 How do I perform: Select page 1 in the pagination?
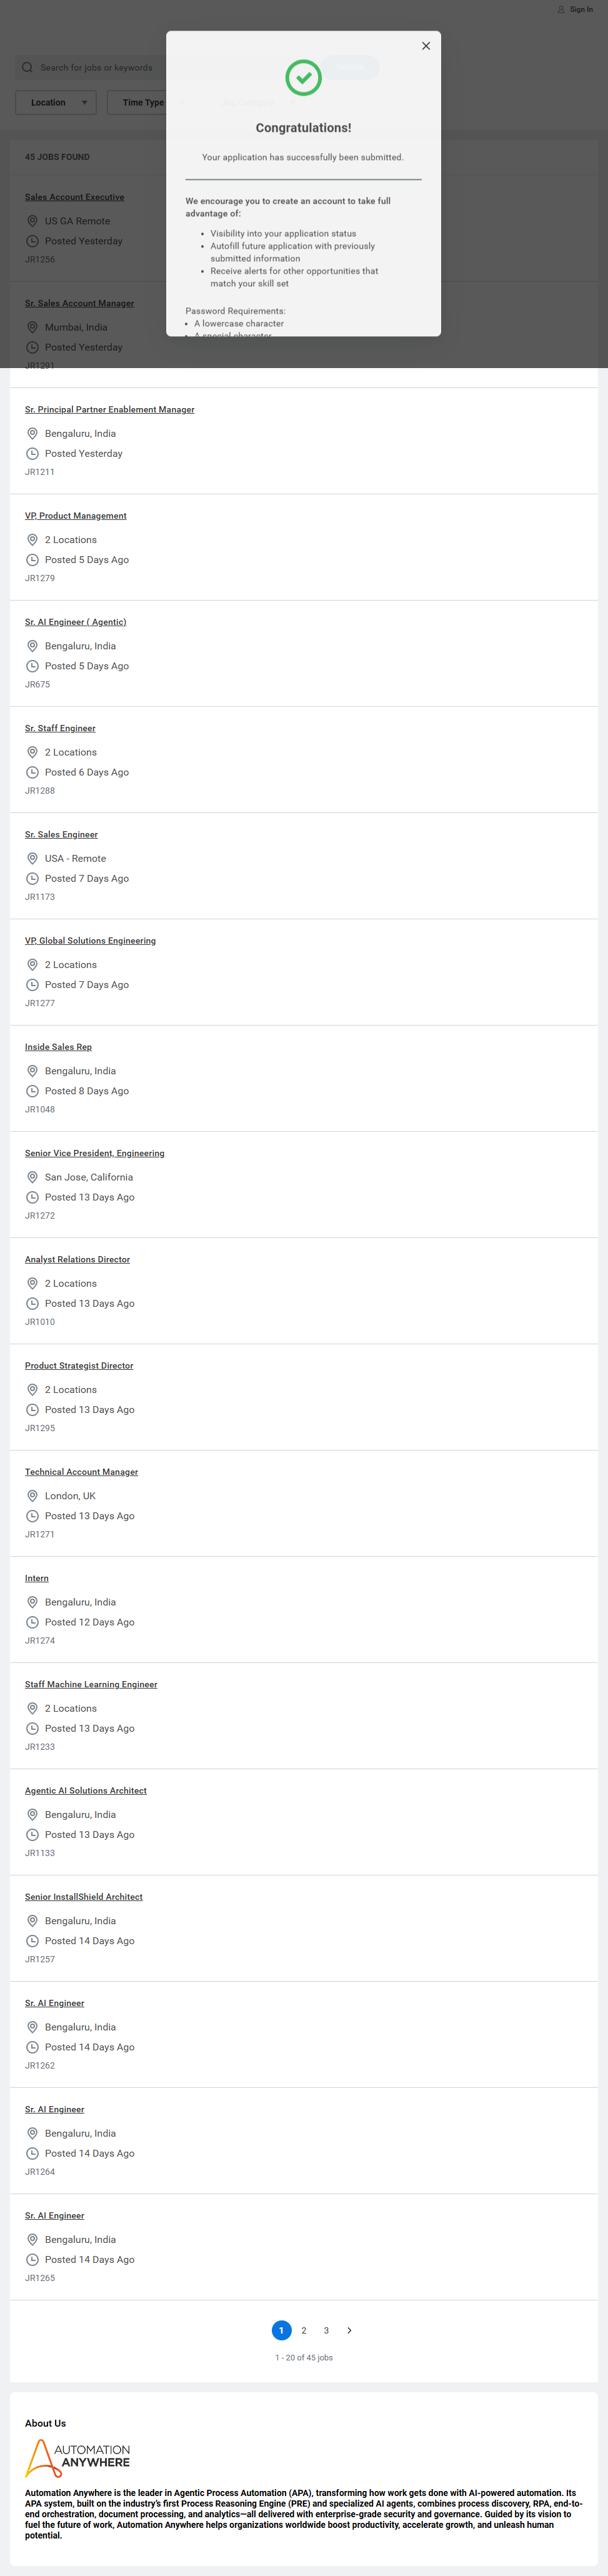(281, 2330)
